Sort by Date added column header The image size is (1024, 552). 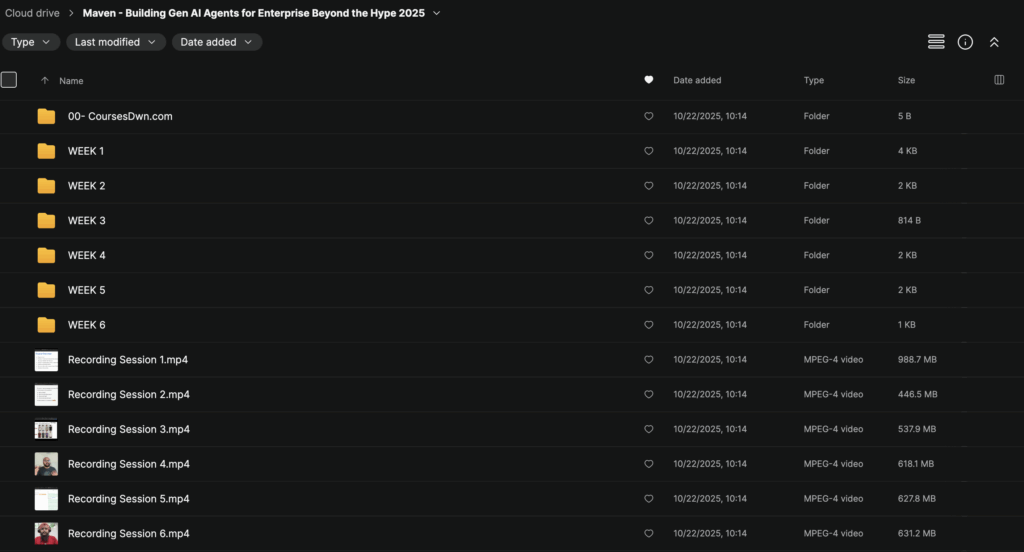click(x=697, y=80)
